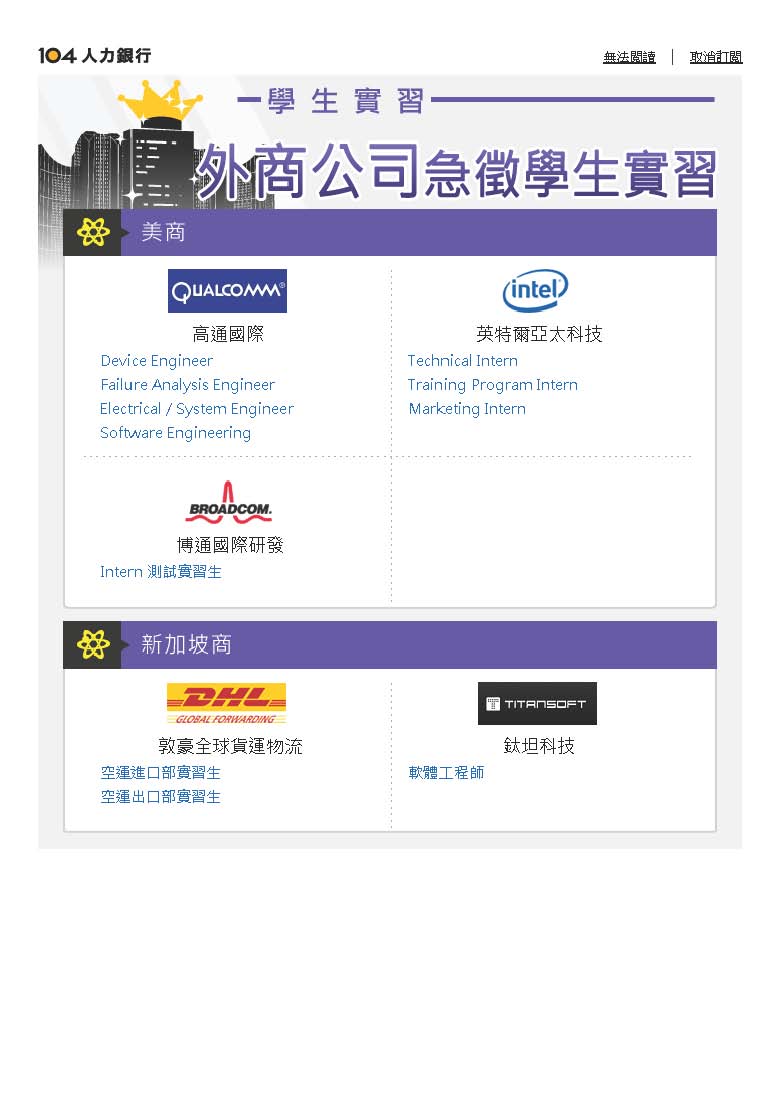
Task: Click the 外商公司急徵學生實習 banner title
Action: (x=456, y=172)
